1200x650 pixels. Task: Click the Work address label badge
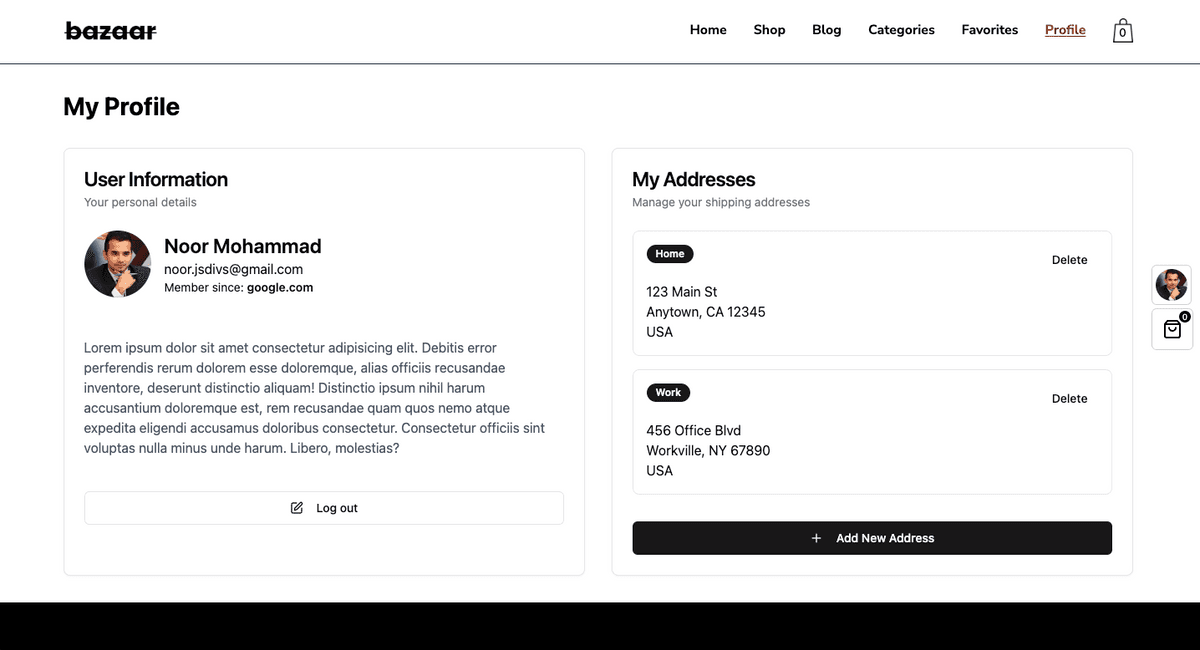[x=668, y=393]
